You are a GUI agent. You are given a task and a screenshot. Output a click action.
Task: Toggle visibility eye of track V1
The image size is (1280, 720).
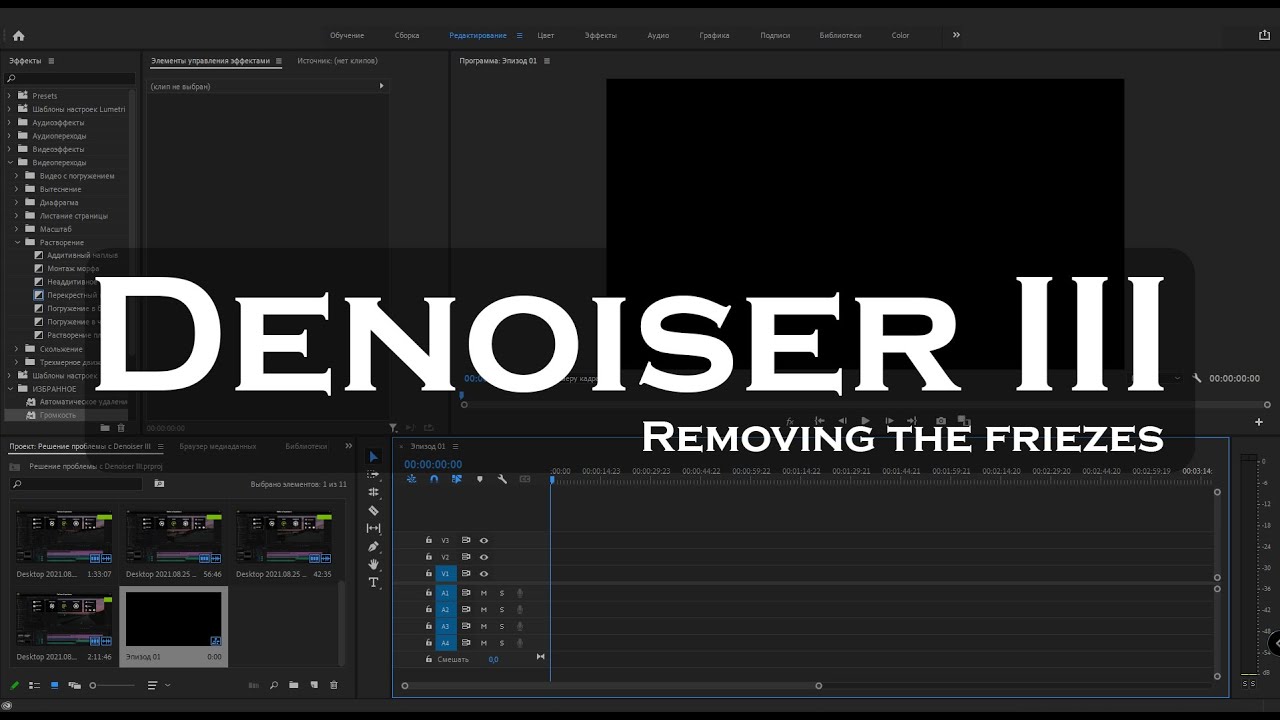484,574
